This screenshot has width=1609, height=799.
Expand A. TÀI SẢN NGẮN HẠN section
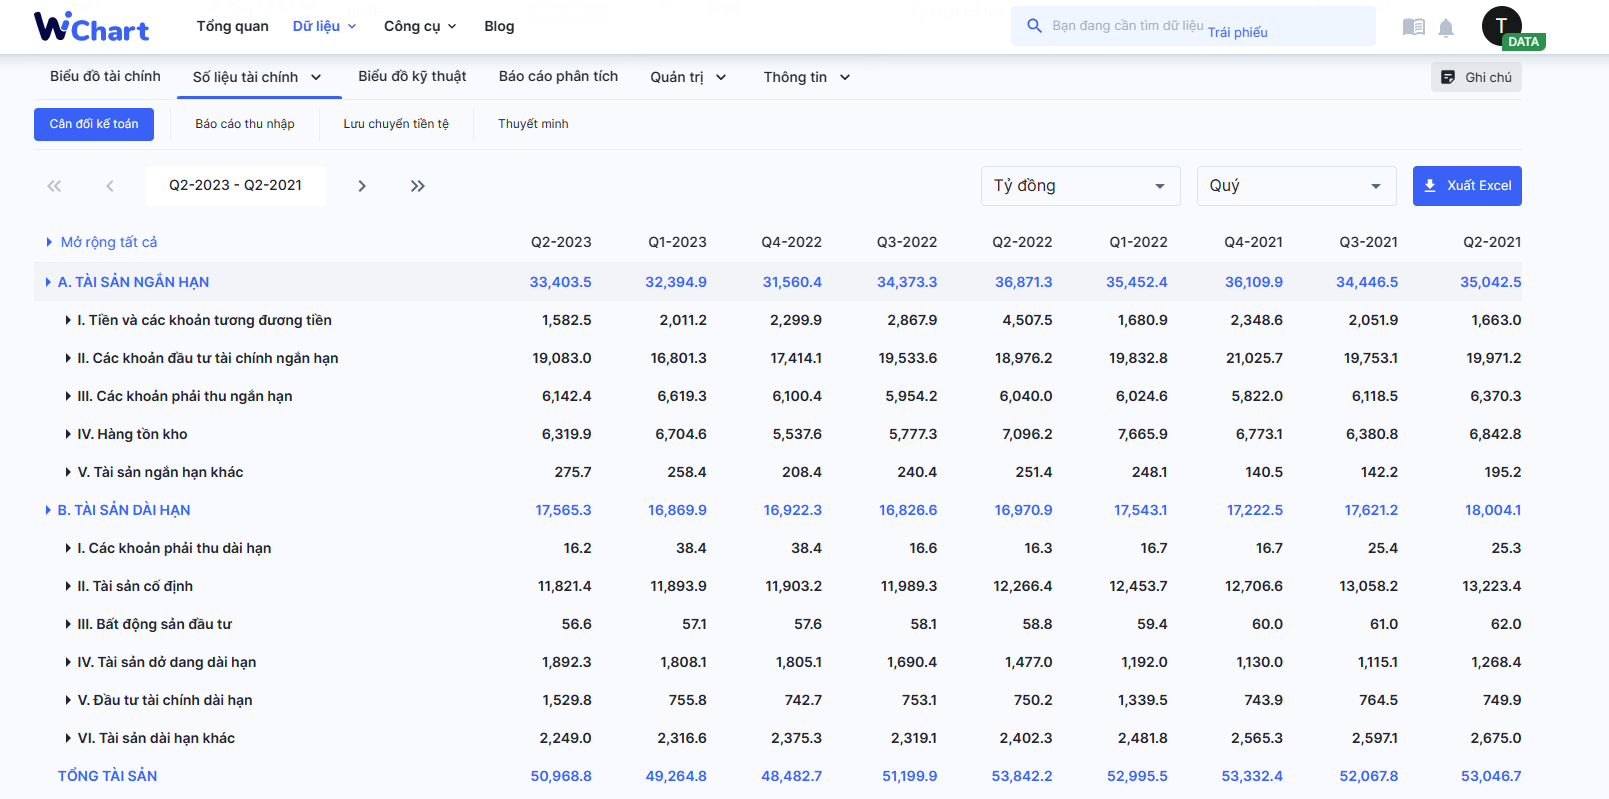[x=48, y=282]
